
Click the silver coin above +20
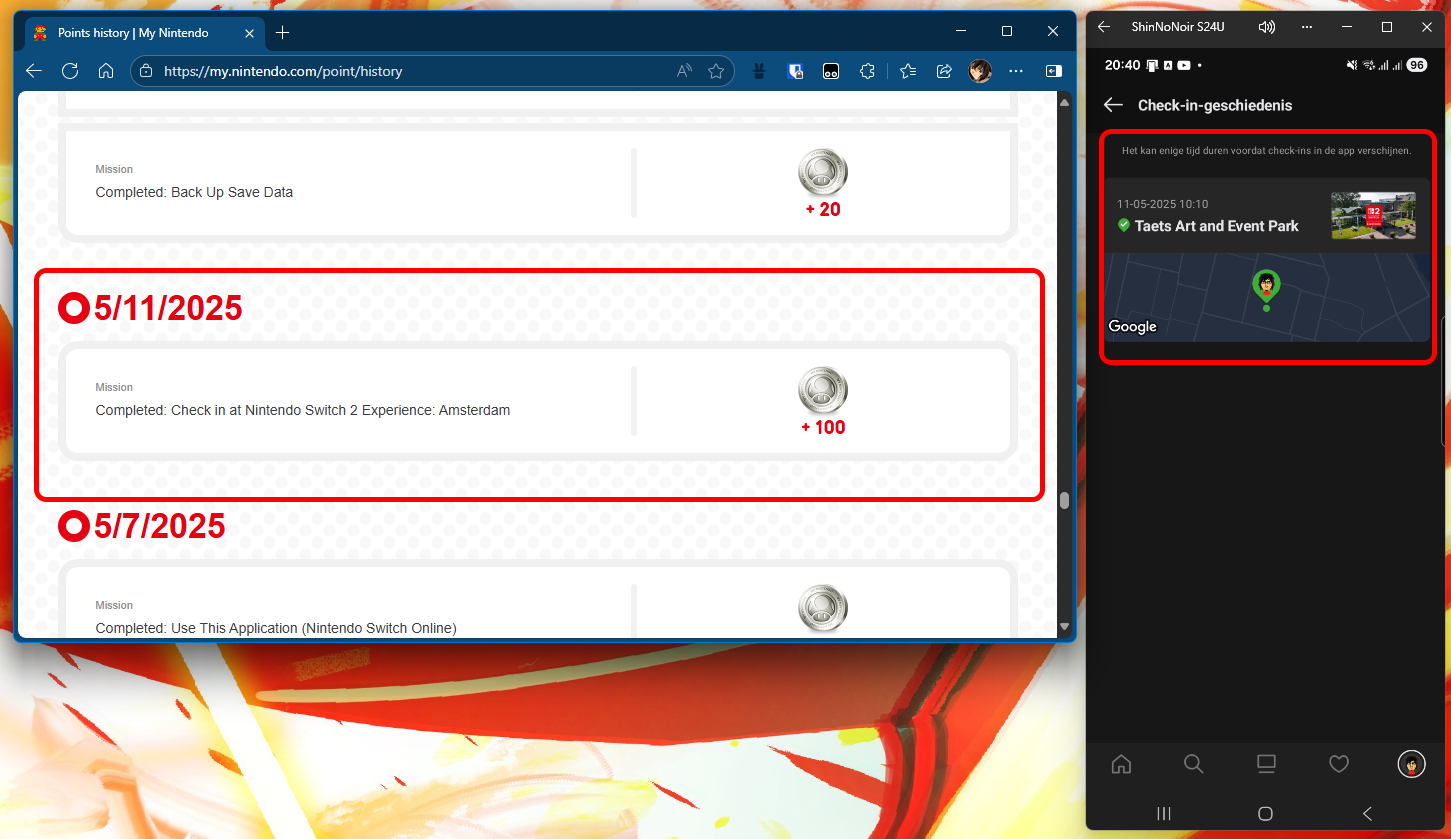point(823,173)
